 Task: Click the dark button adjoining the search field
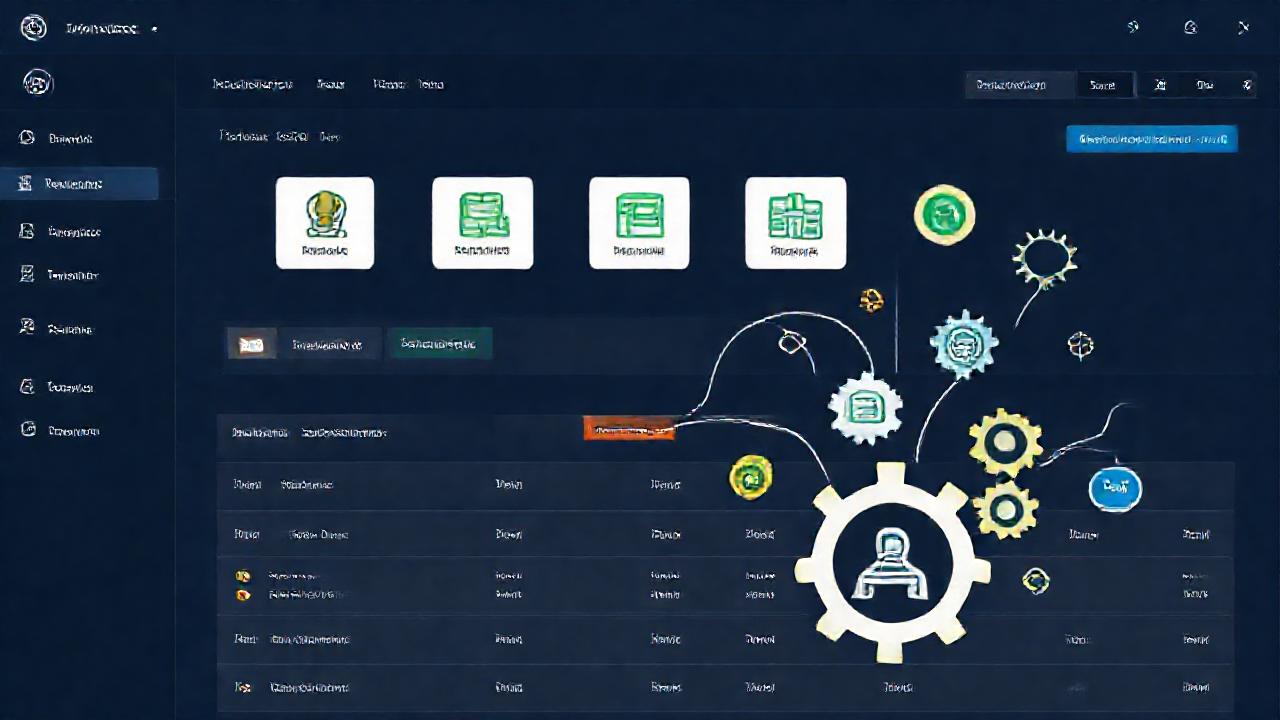1104,86
